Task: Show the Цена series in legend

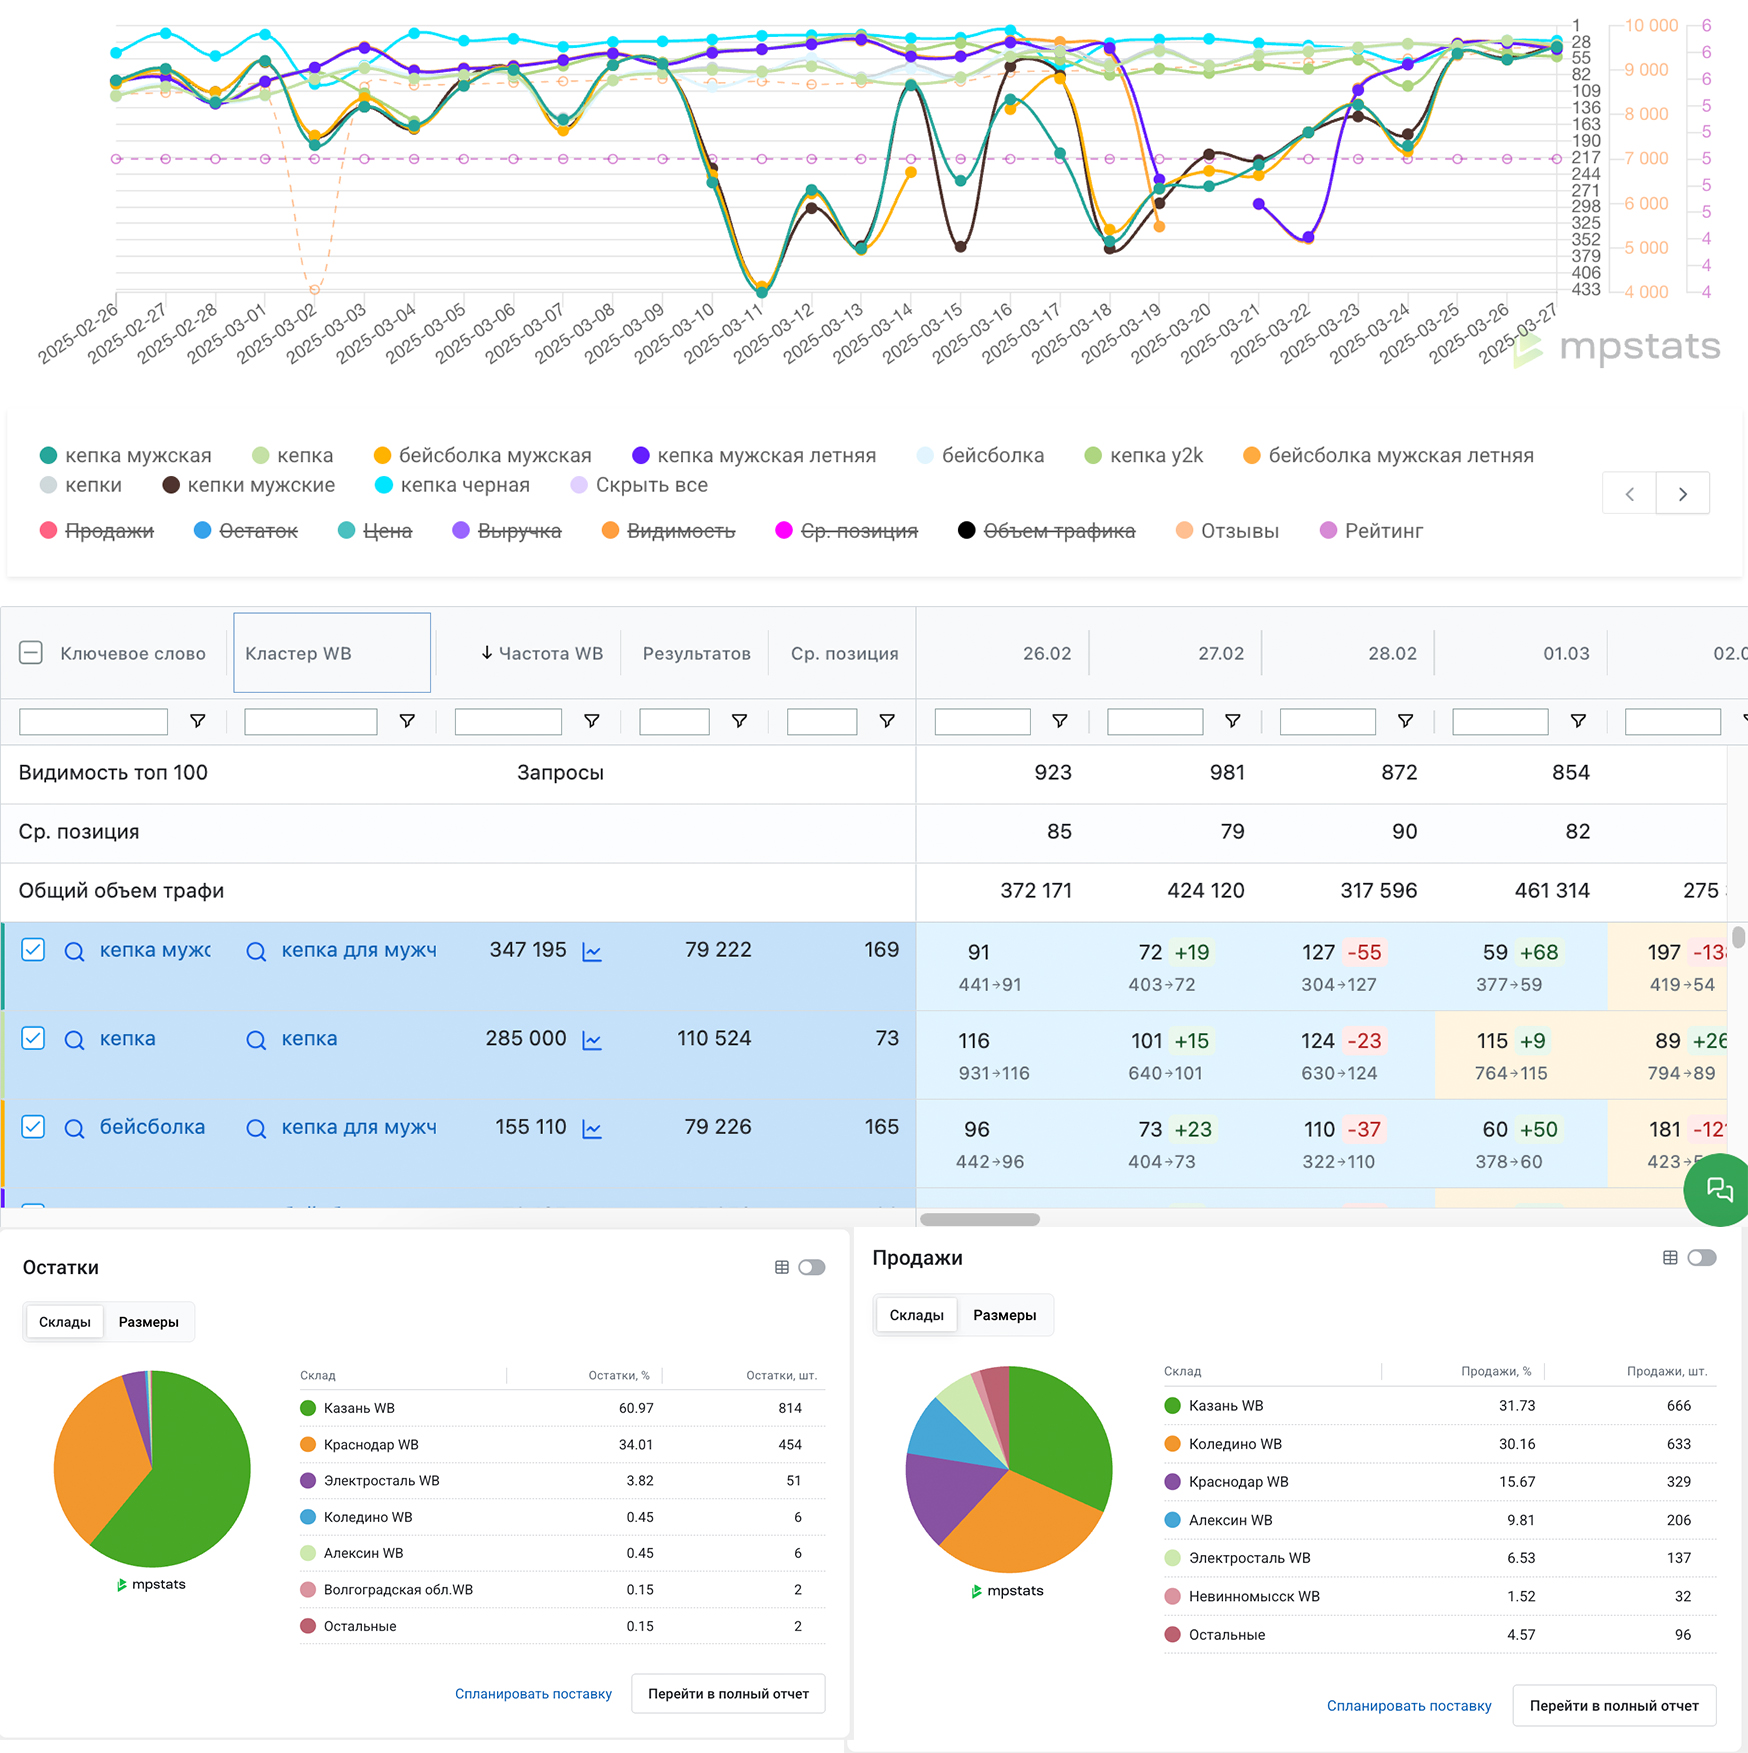Action: pos(375,531)
